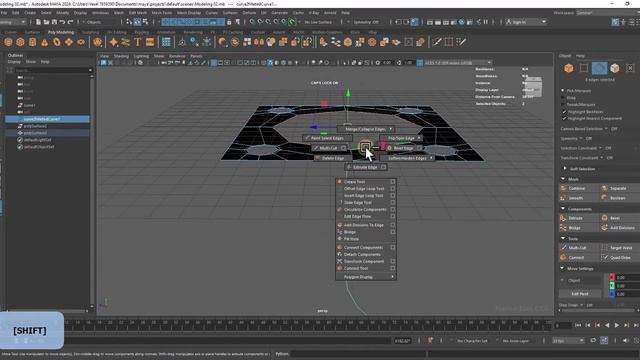Expand Merge/Collapse Edges submenu arrow

[391, 129]
